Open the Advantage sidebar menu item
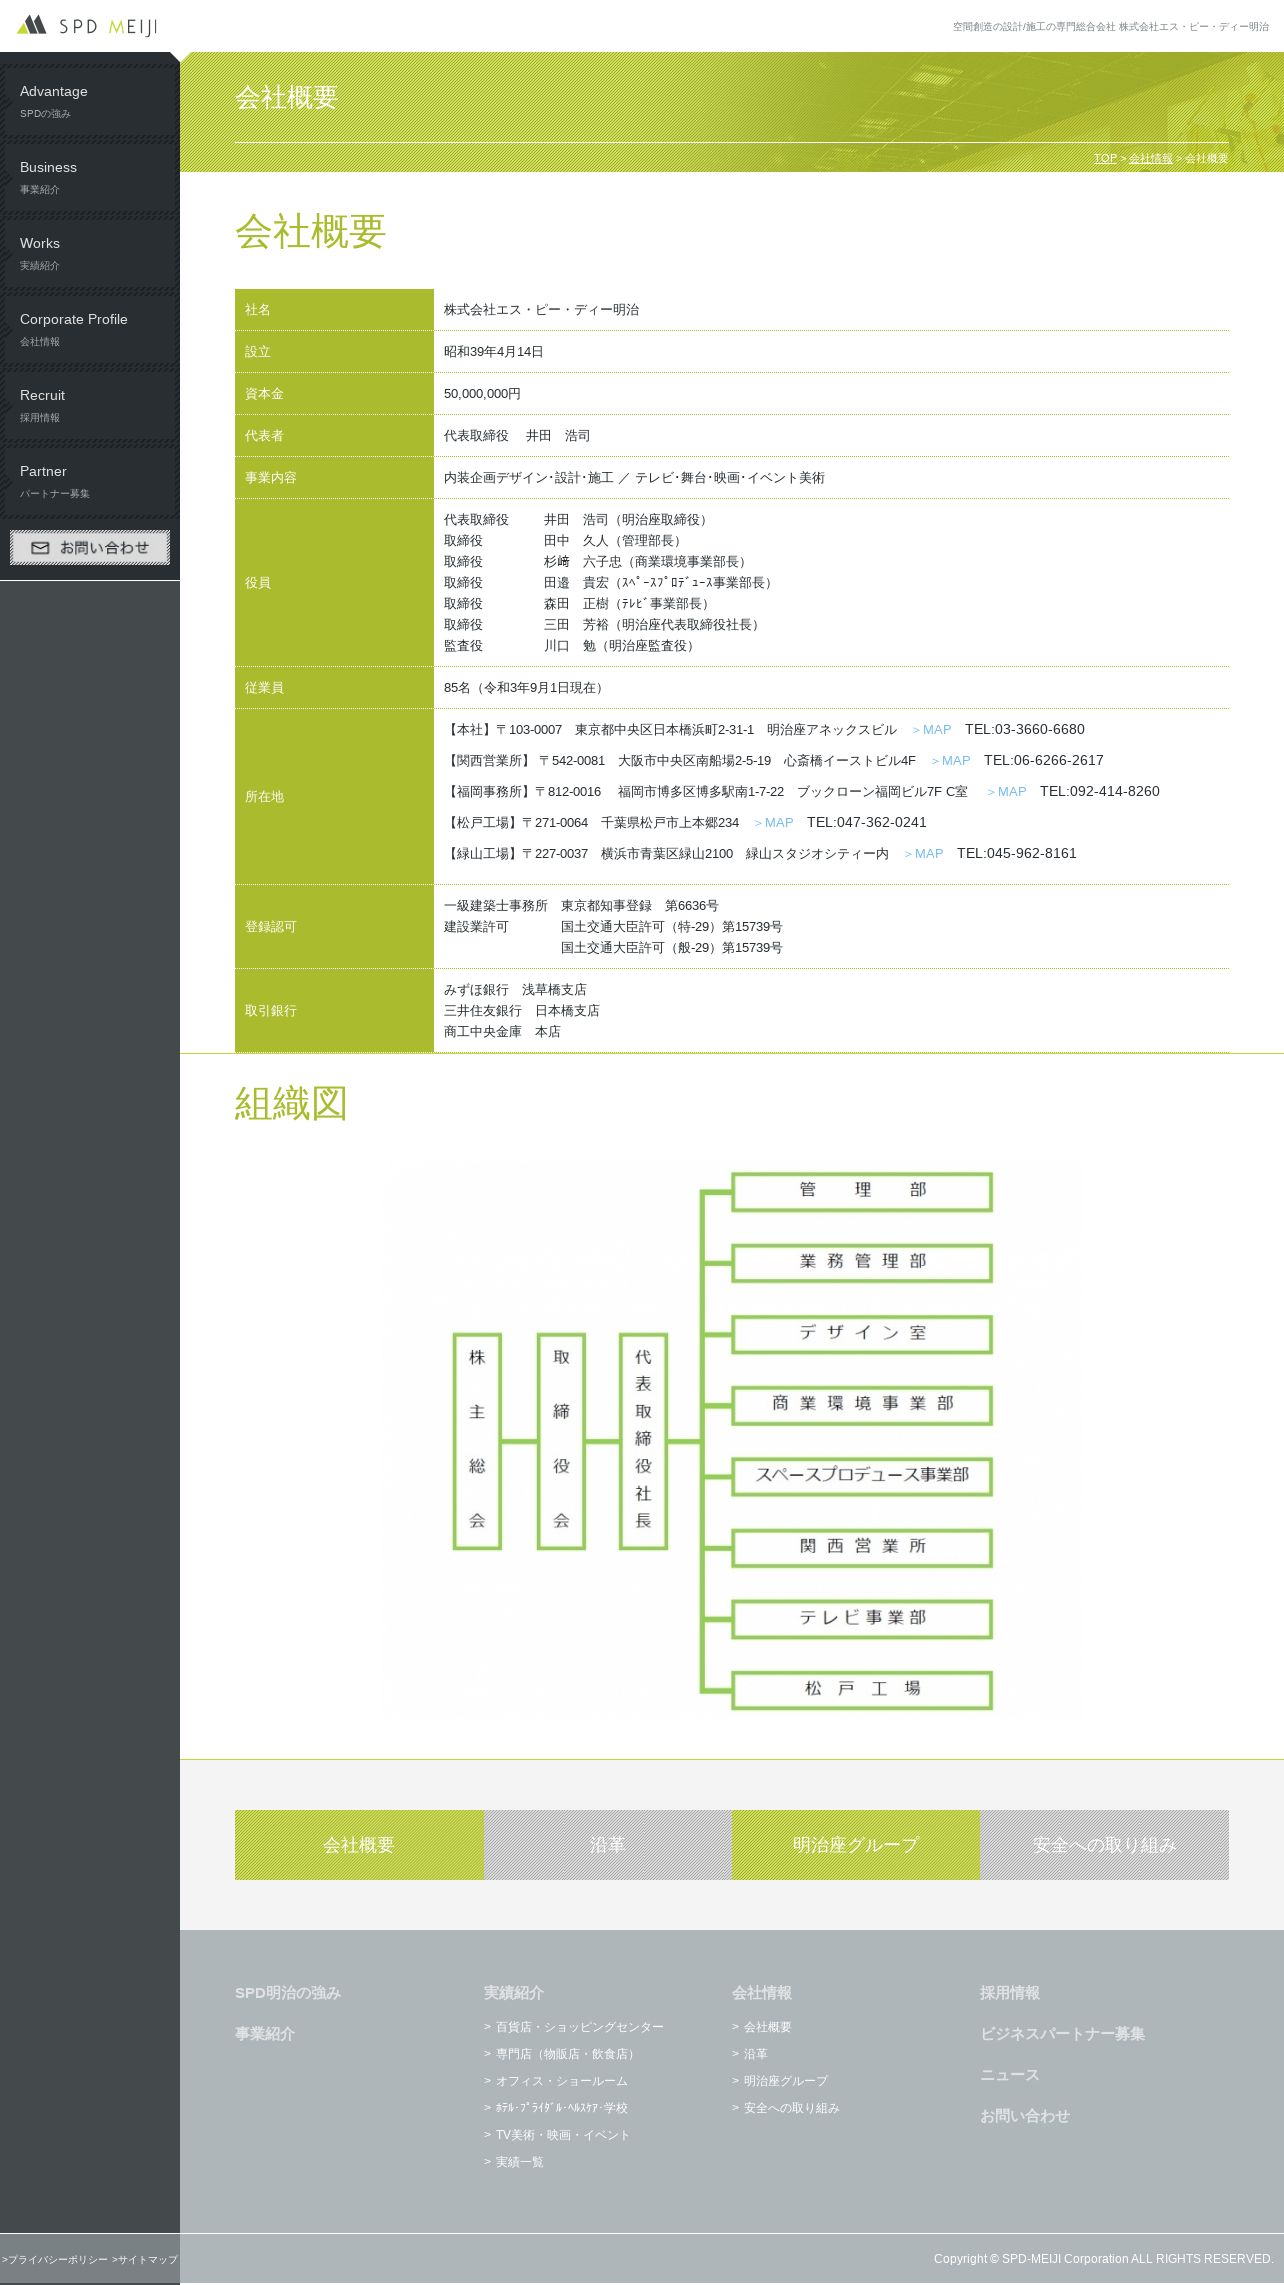The image size is (1284, 2285). [90, 101]
